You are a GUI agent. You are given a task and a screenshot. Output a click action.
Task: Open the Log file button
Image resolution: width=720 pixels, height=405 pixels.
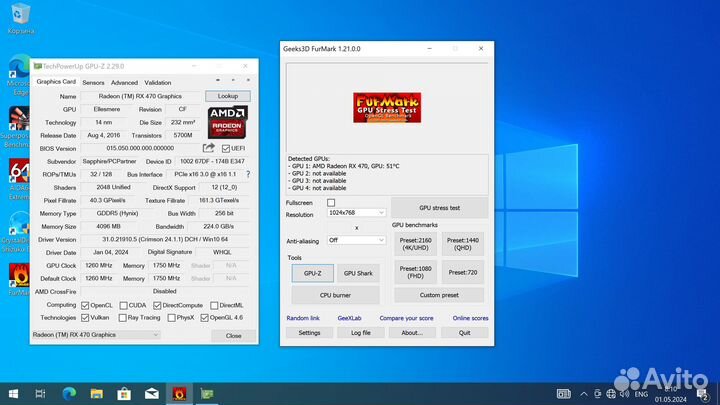[360, 332]
